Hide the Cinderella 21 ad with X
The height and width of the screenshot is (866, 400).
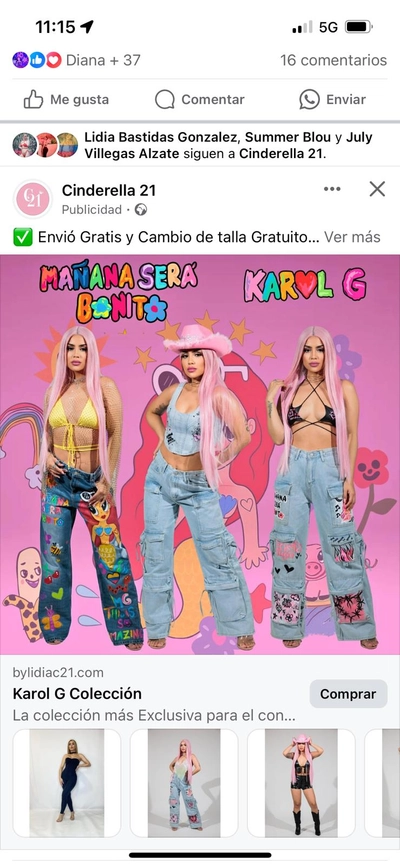tap(377, 189)
